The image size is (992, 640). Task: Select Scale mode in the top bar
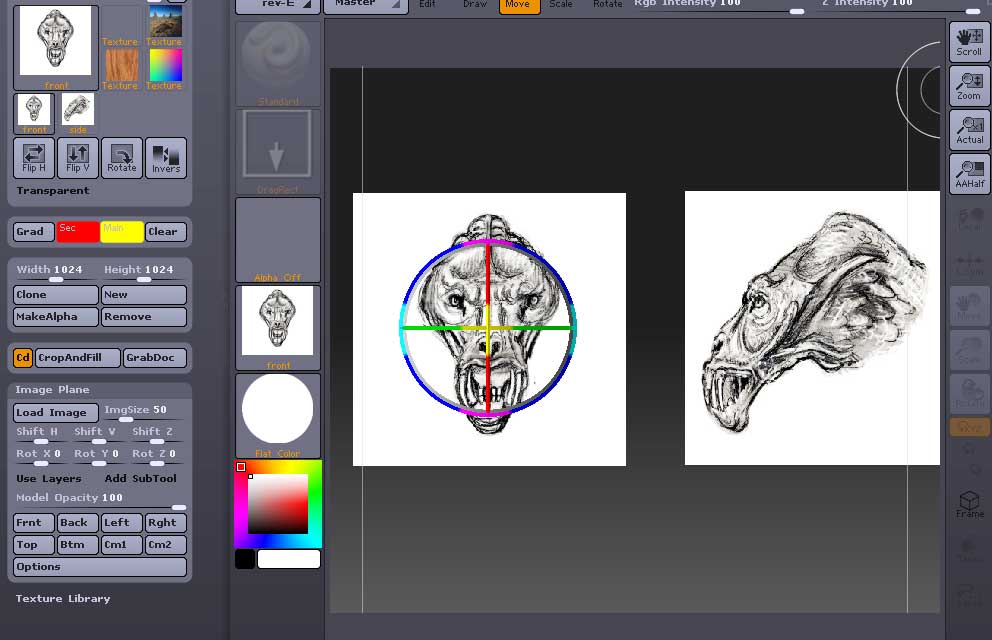point(561,5)
